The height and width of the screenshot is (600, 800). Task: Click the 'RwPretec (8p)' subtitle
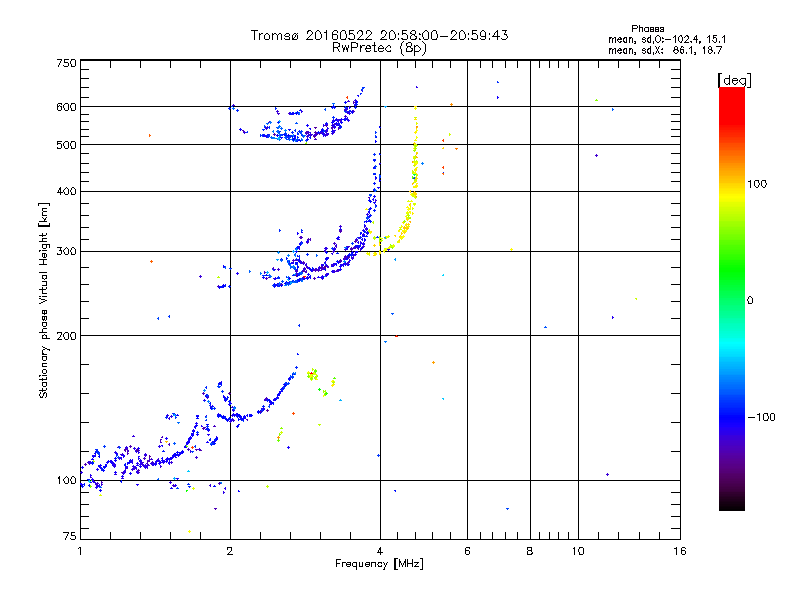[379, 48]
